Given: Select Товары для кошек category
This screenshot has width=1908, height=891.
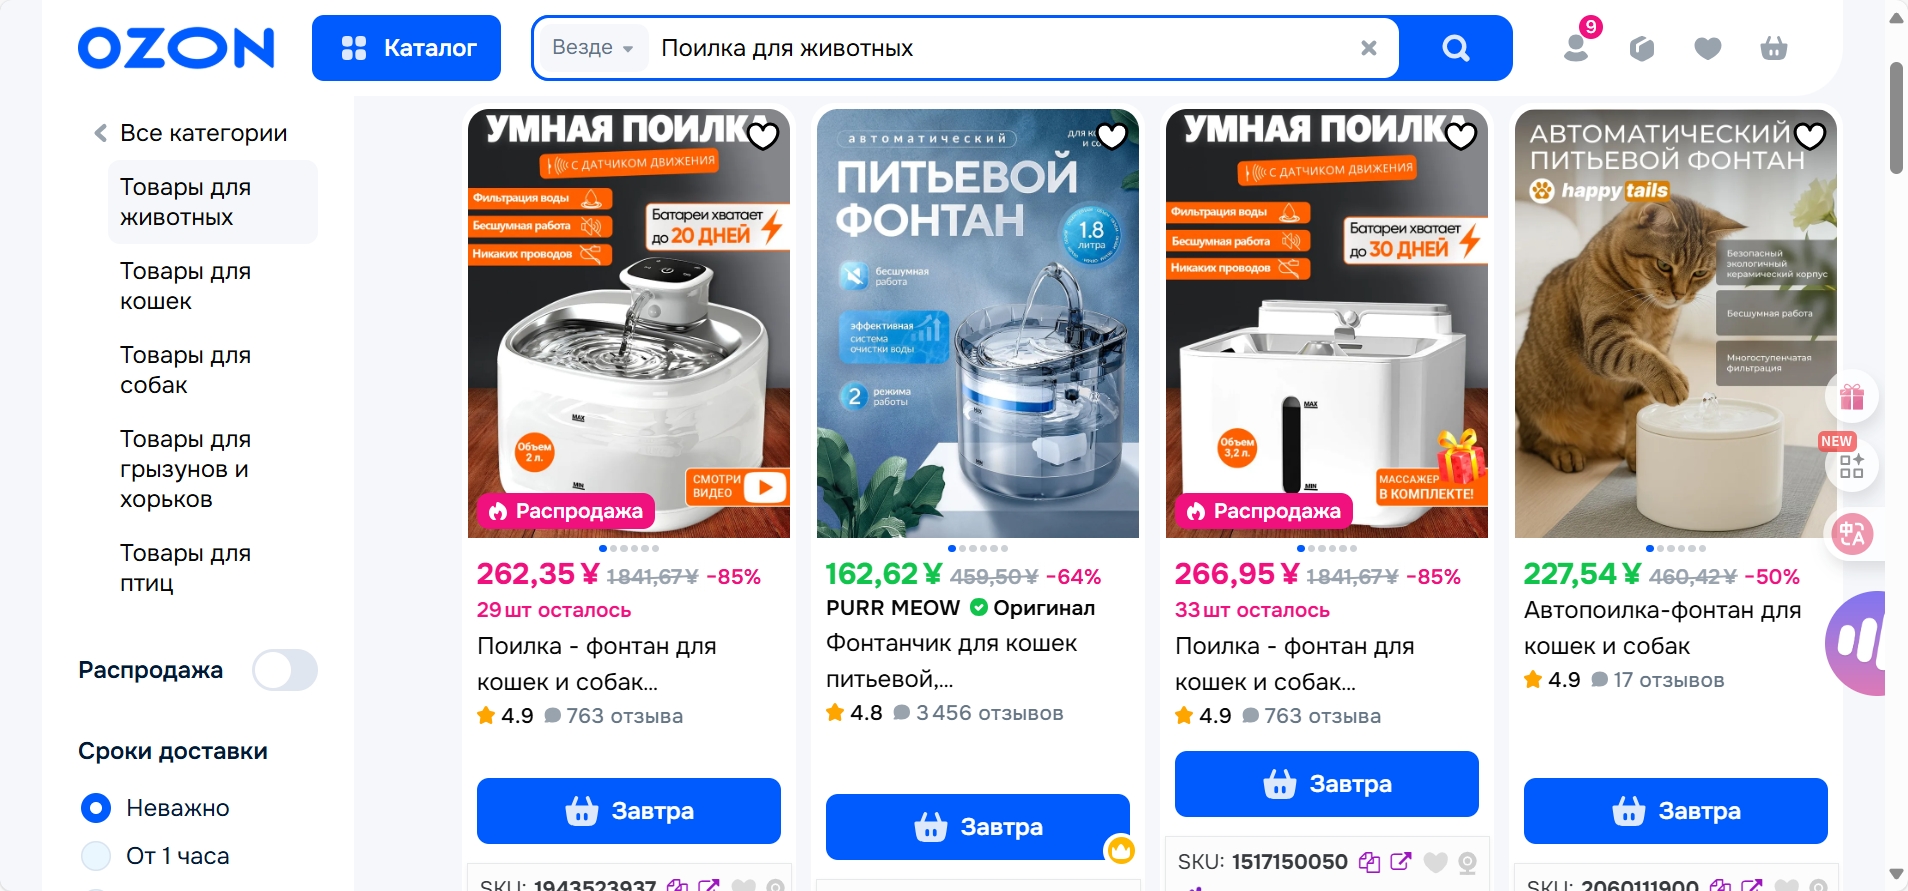Looking at the screenshot, I should pos(185,286).
